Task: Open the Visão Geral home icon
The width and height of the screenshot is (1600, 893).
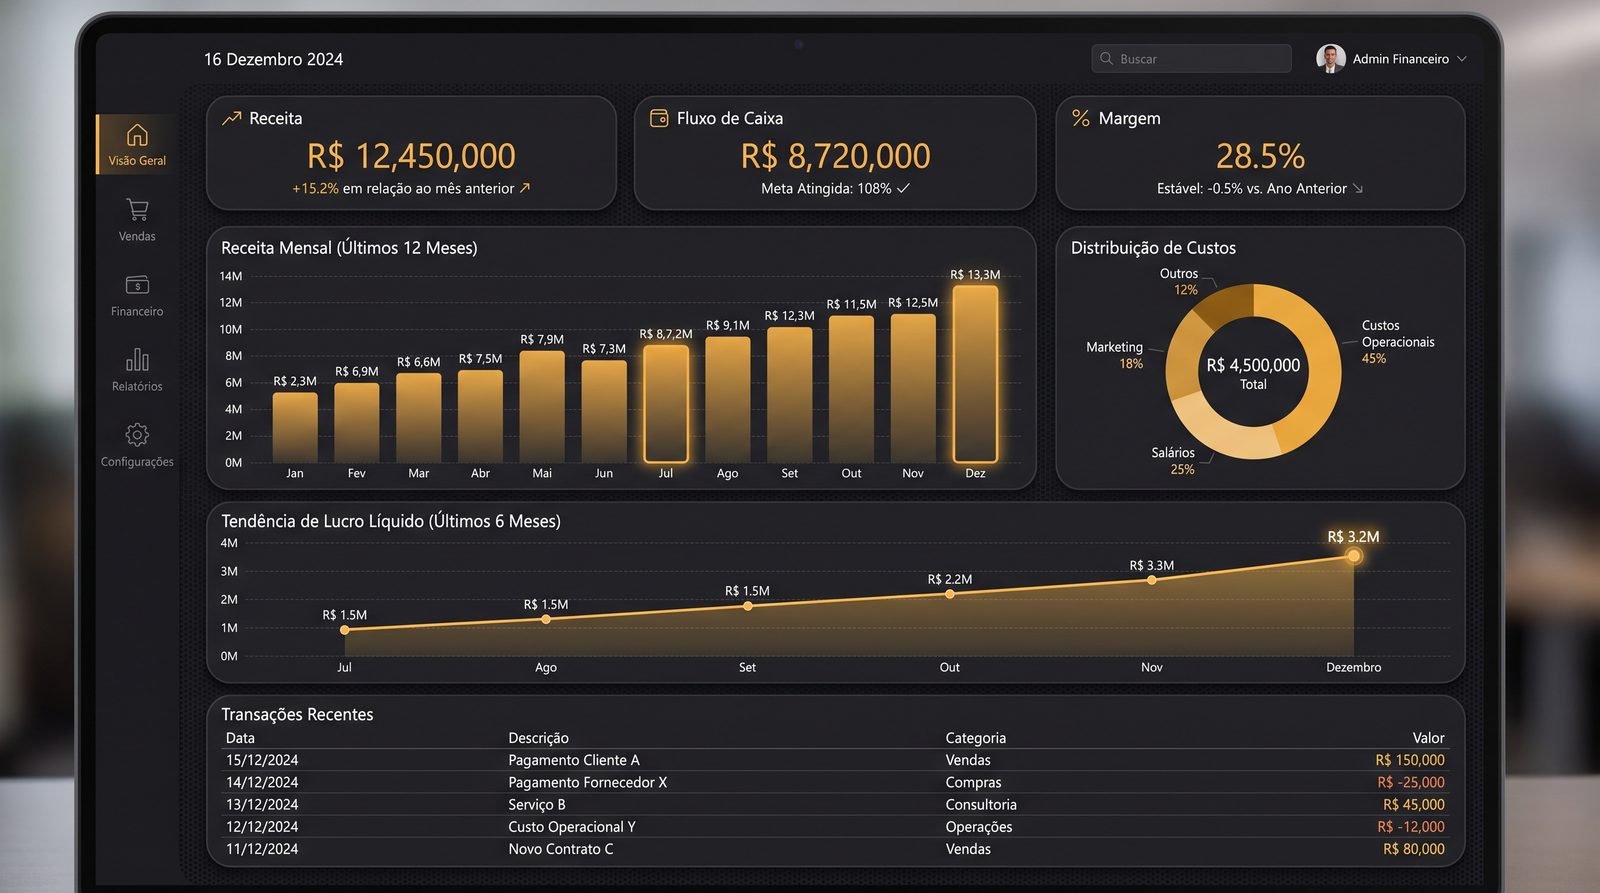Action: [137, 134]
